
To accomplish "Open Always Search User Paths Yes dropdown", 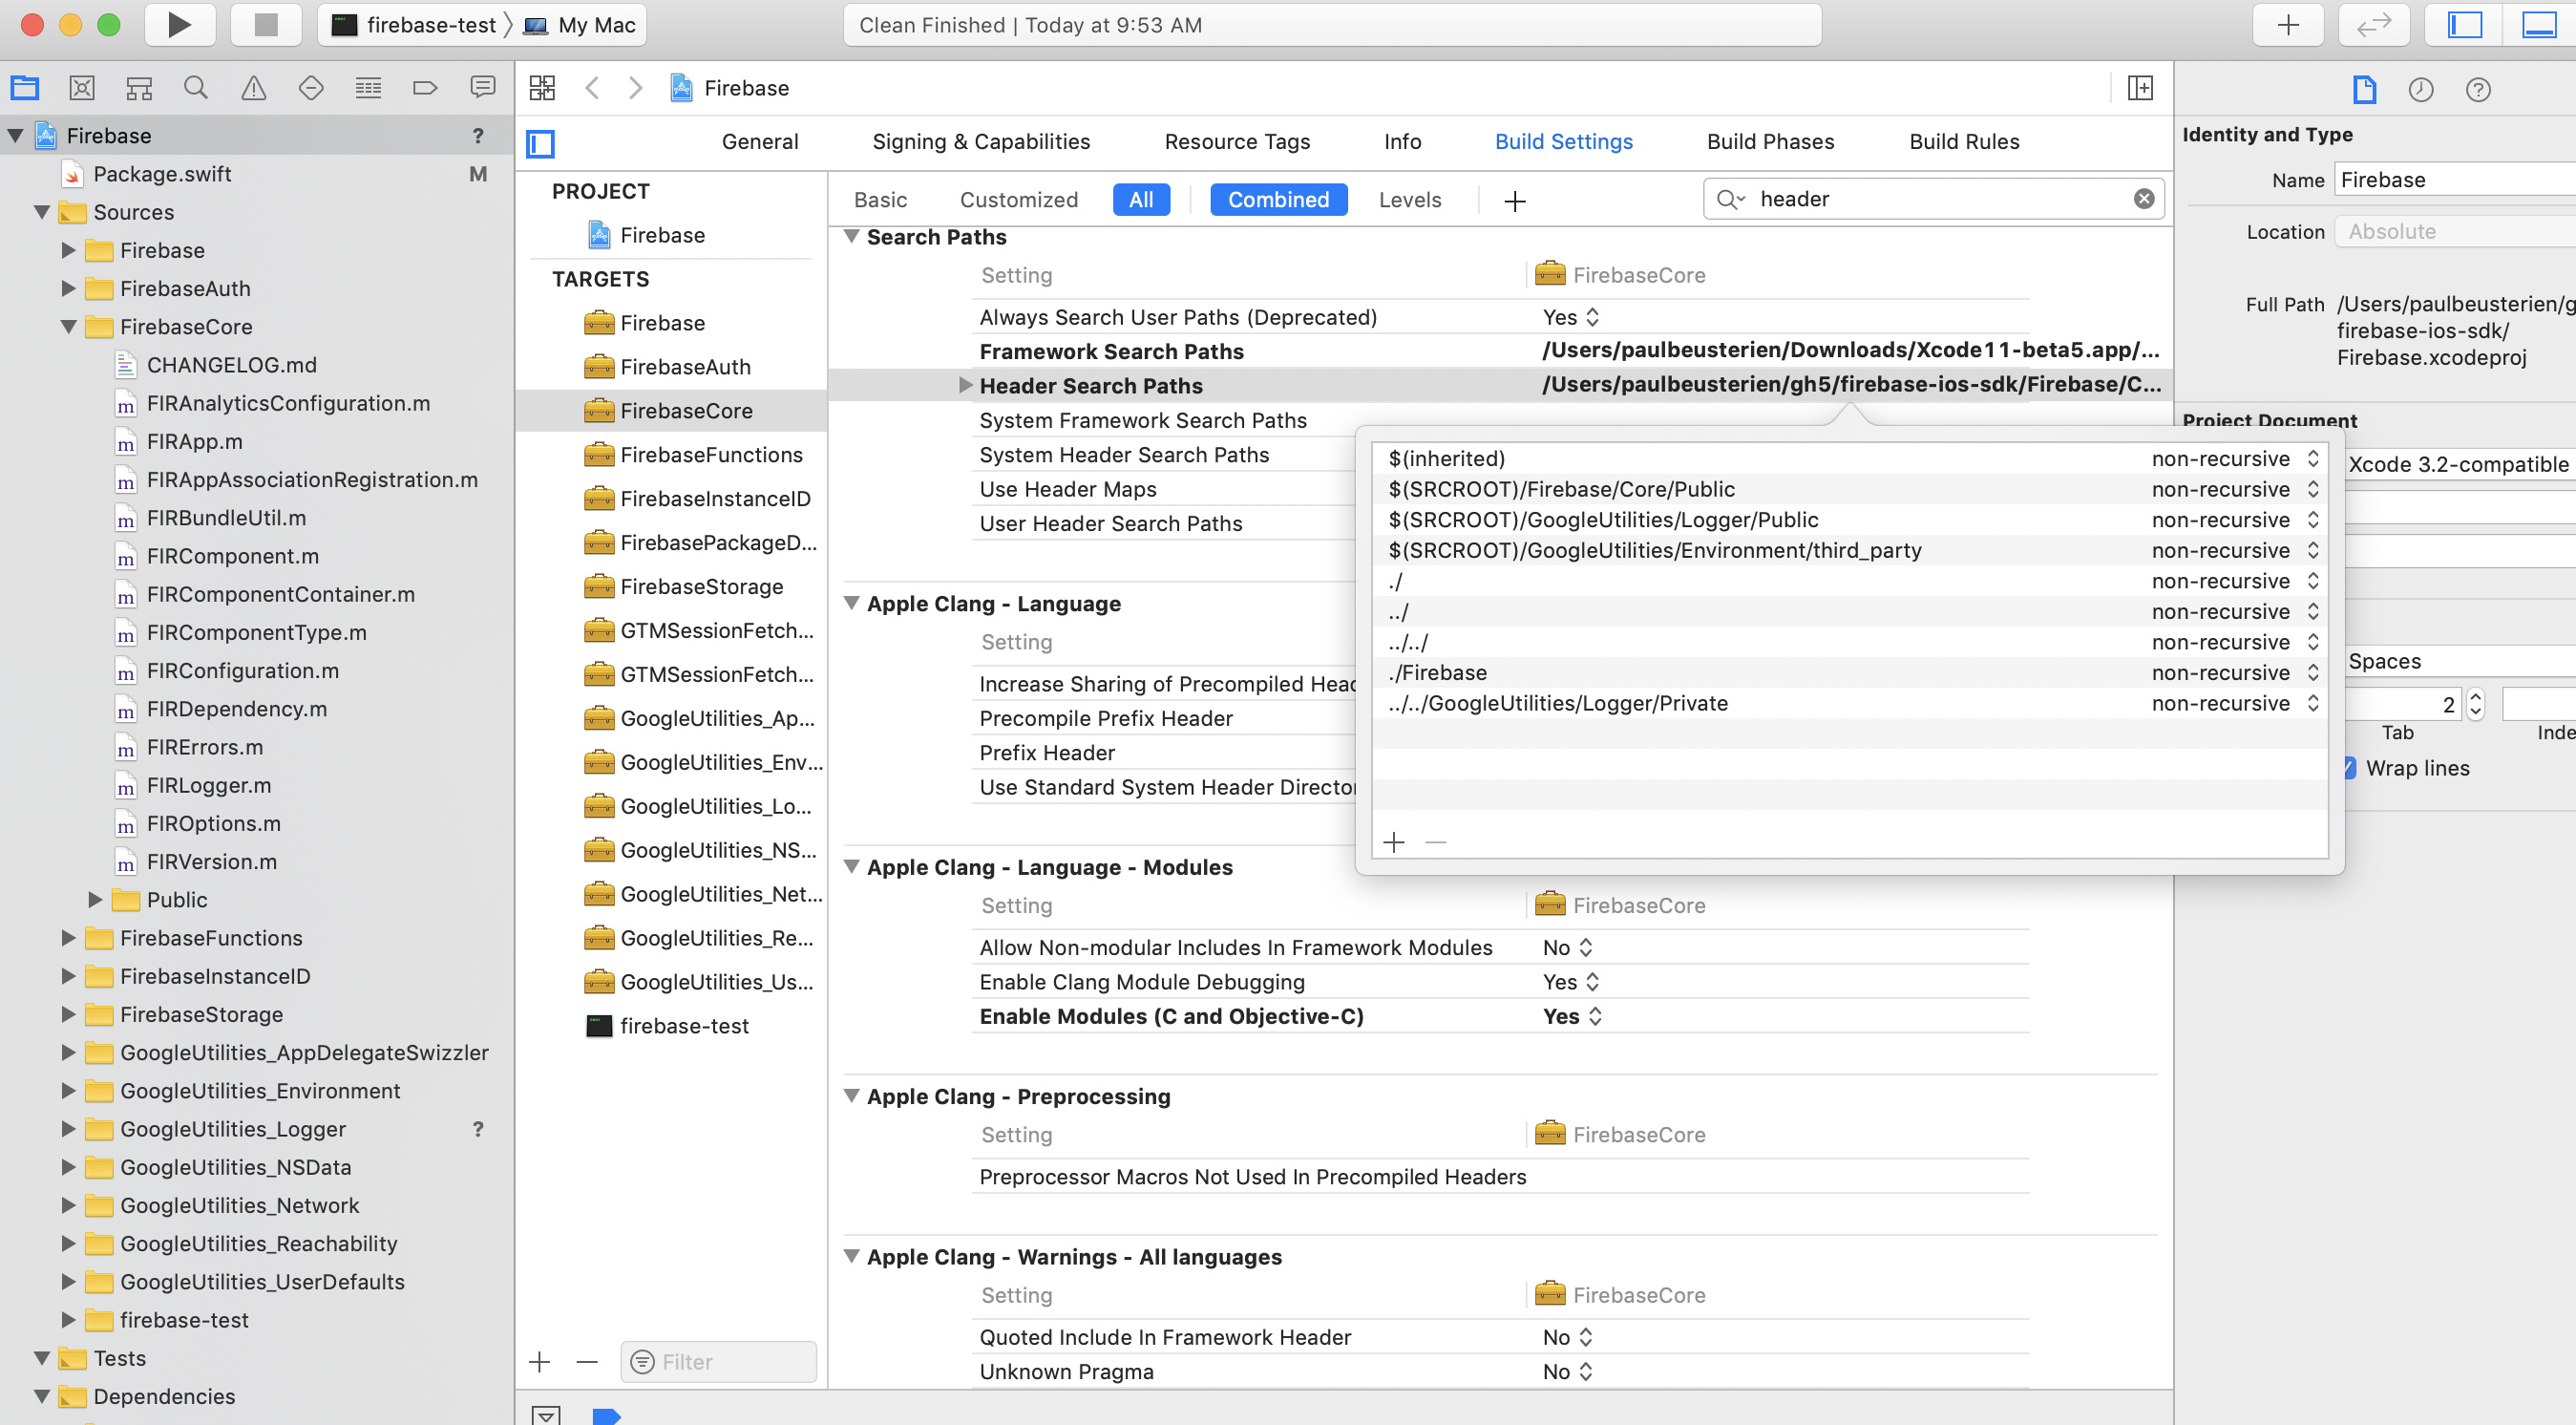I will pyautogui.click(x=1571, y=317).
